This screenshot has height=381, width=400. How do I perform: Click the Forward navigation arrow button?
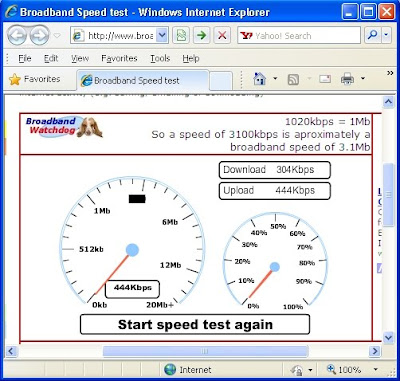[39, 35]
